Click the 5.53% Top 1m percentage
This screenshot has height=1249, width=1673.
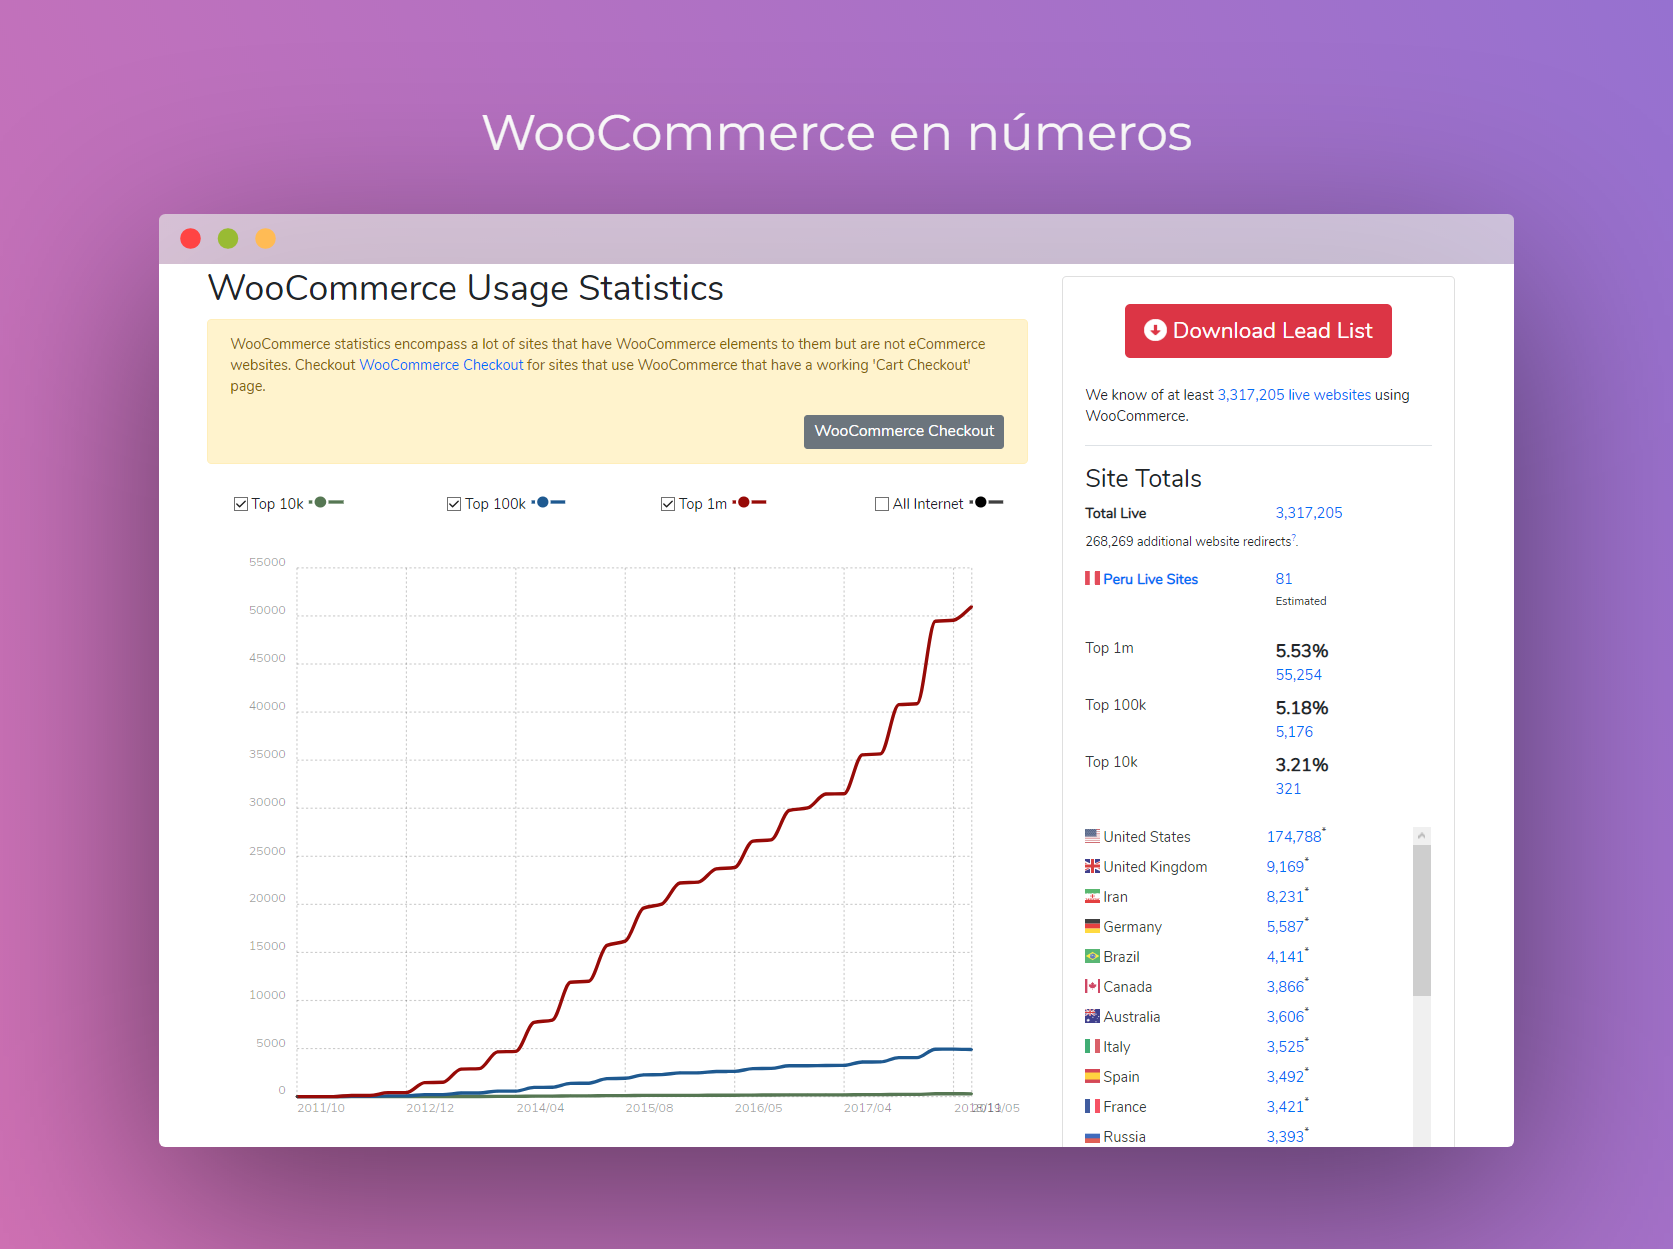pos(1301,651)
